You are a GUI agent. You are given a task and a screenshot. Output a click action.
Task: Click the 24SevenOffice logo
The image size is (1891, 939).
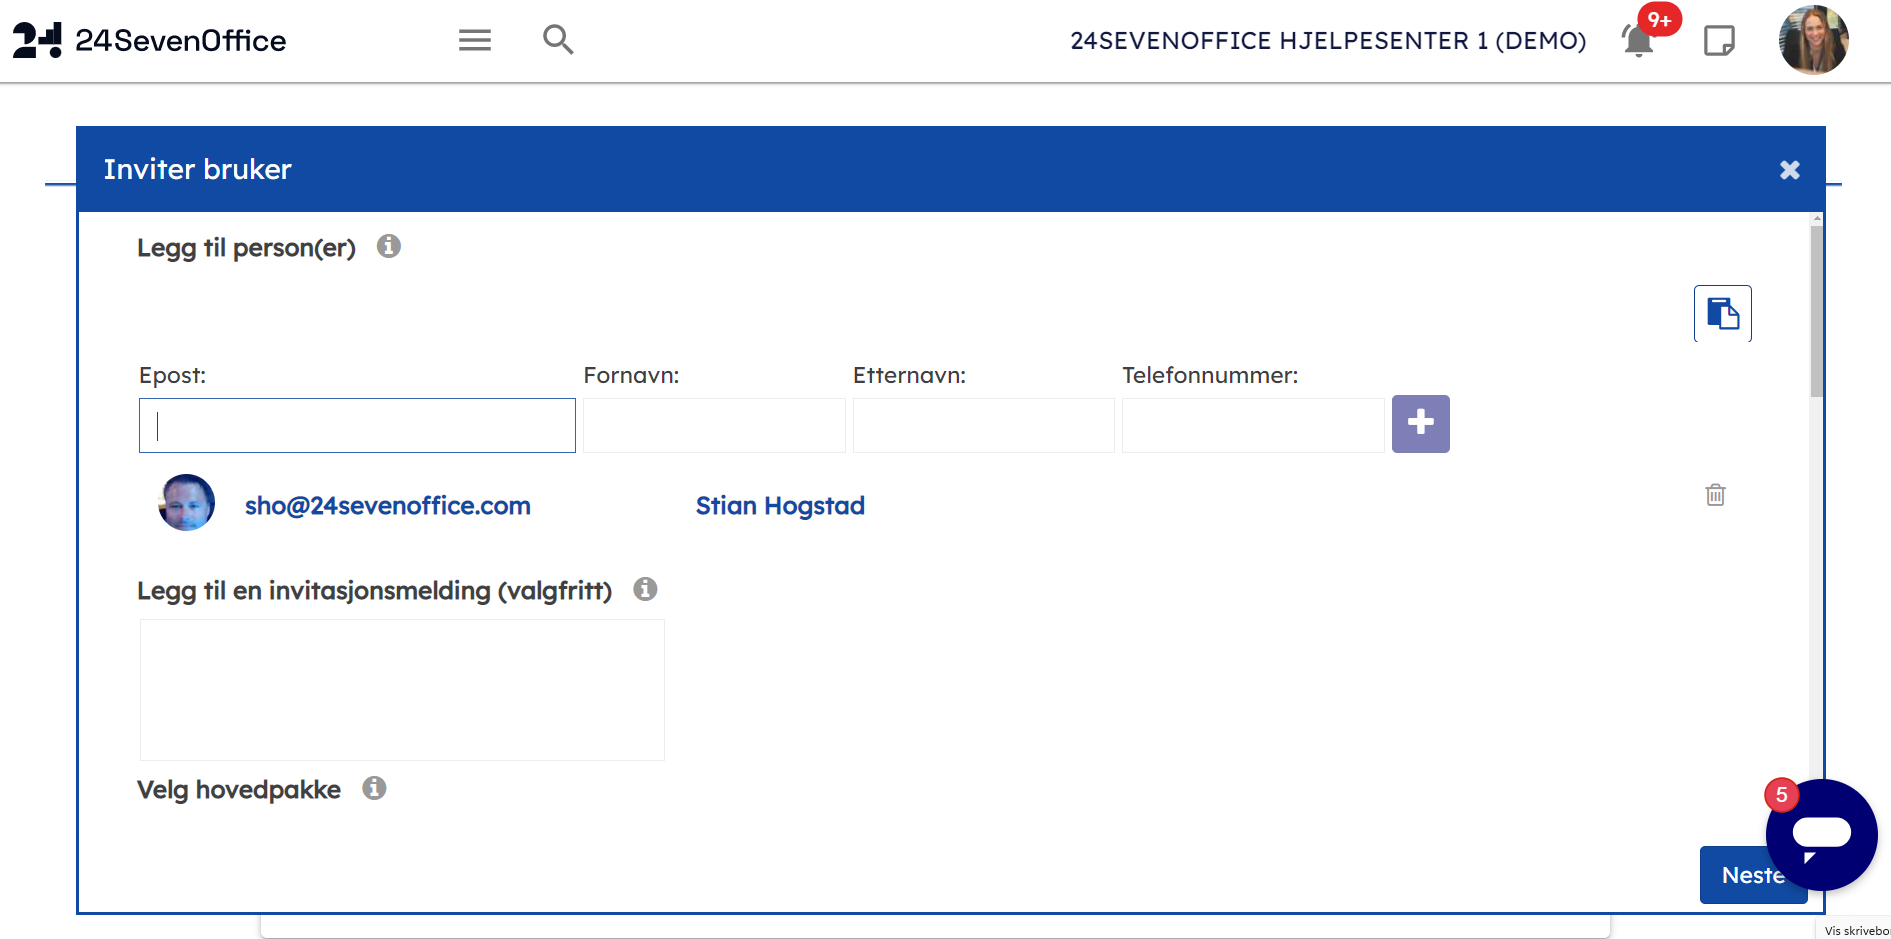point(149,40)
